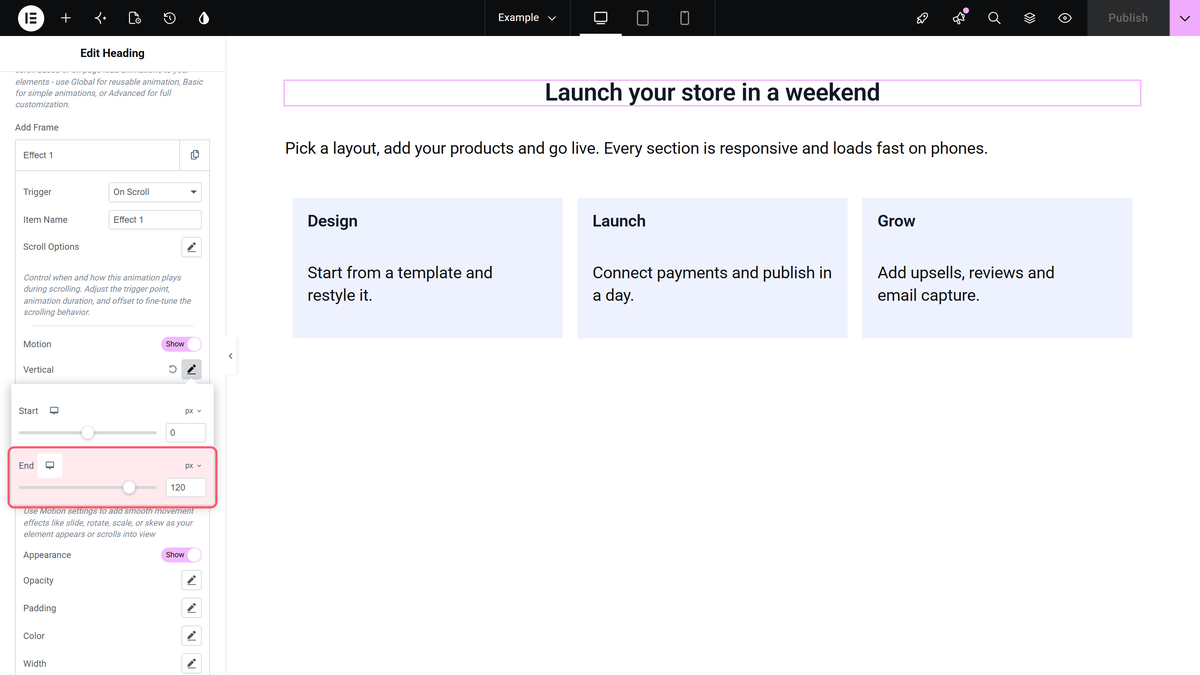Select the Grow card heading
Viewport: 1200px width, 675px height.
[896, 221]
